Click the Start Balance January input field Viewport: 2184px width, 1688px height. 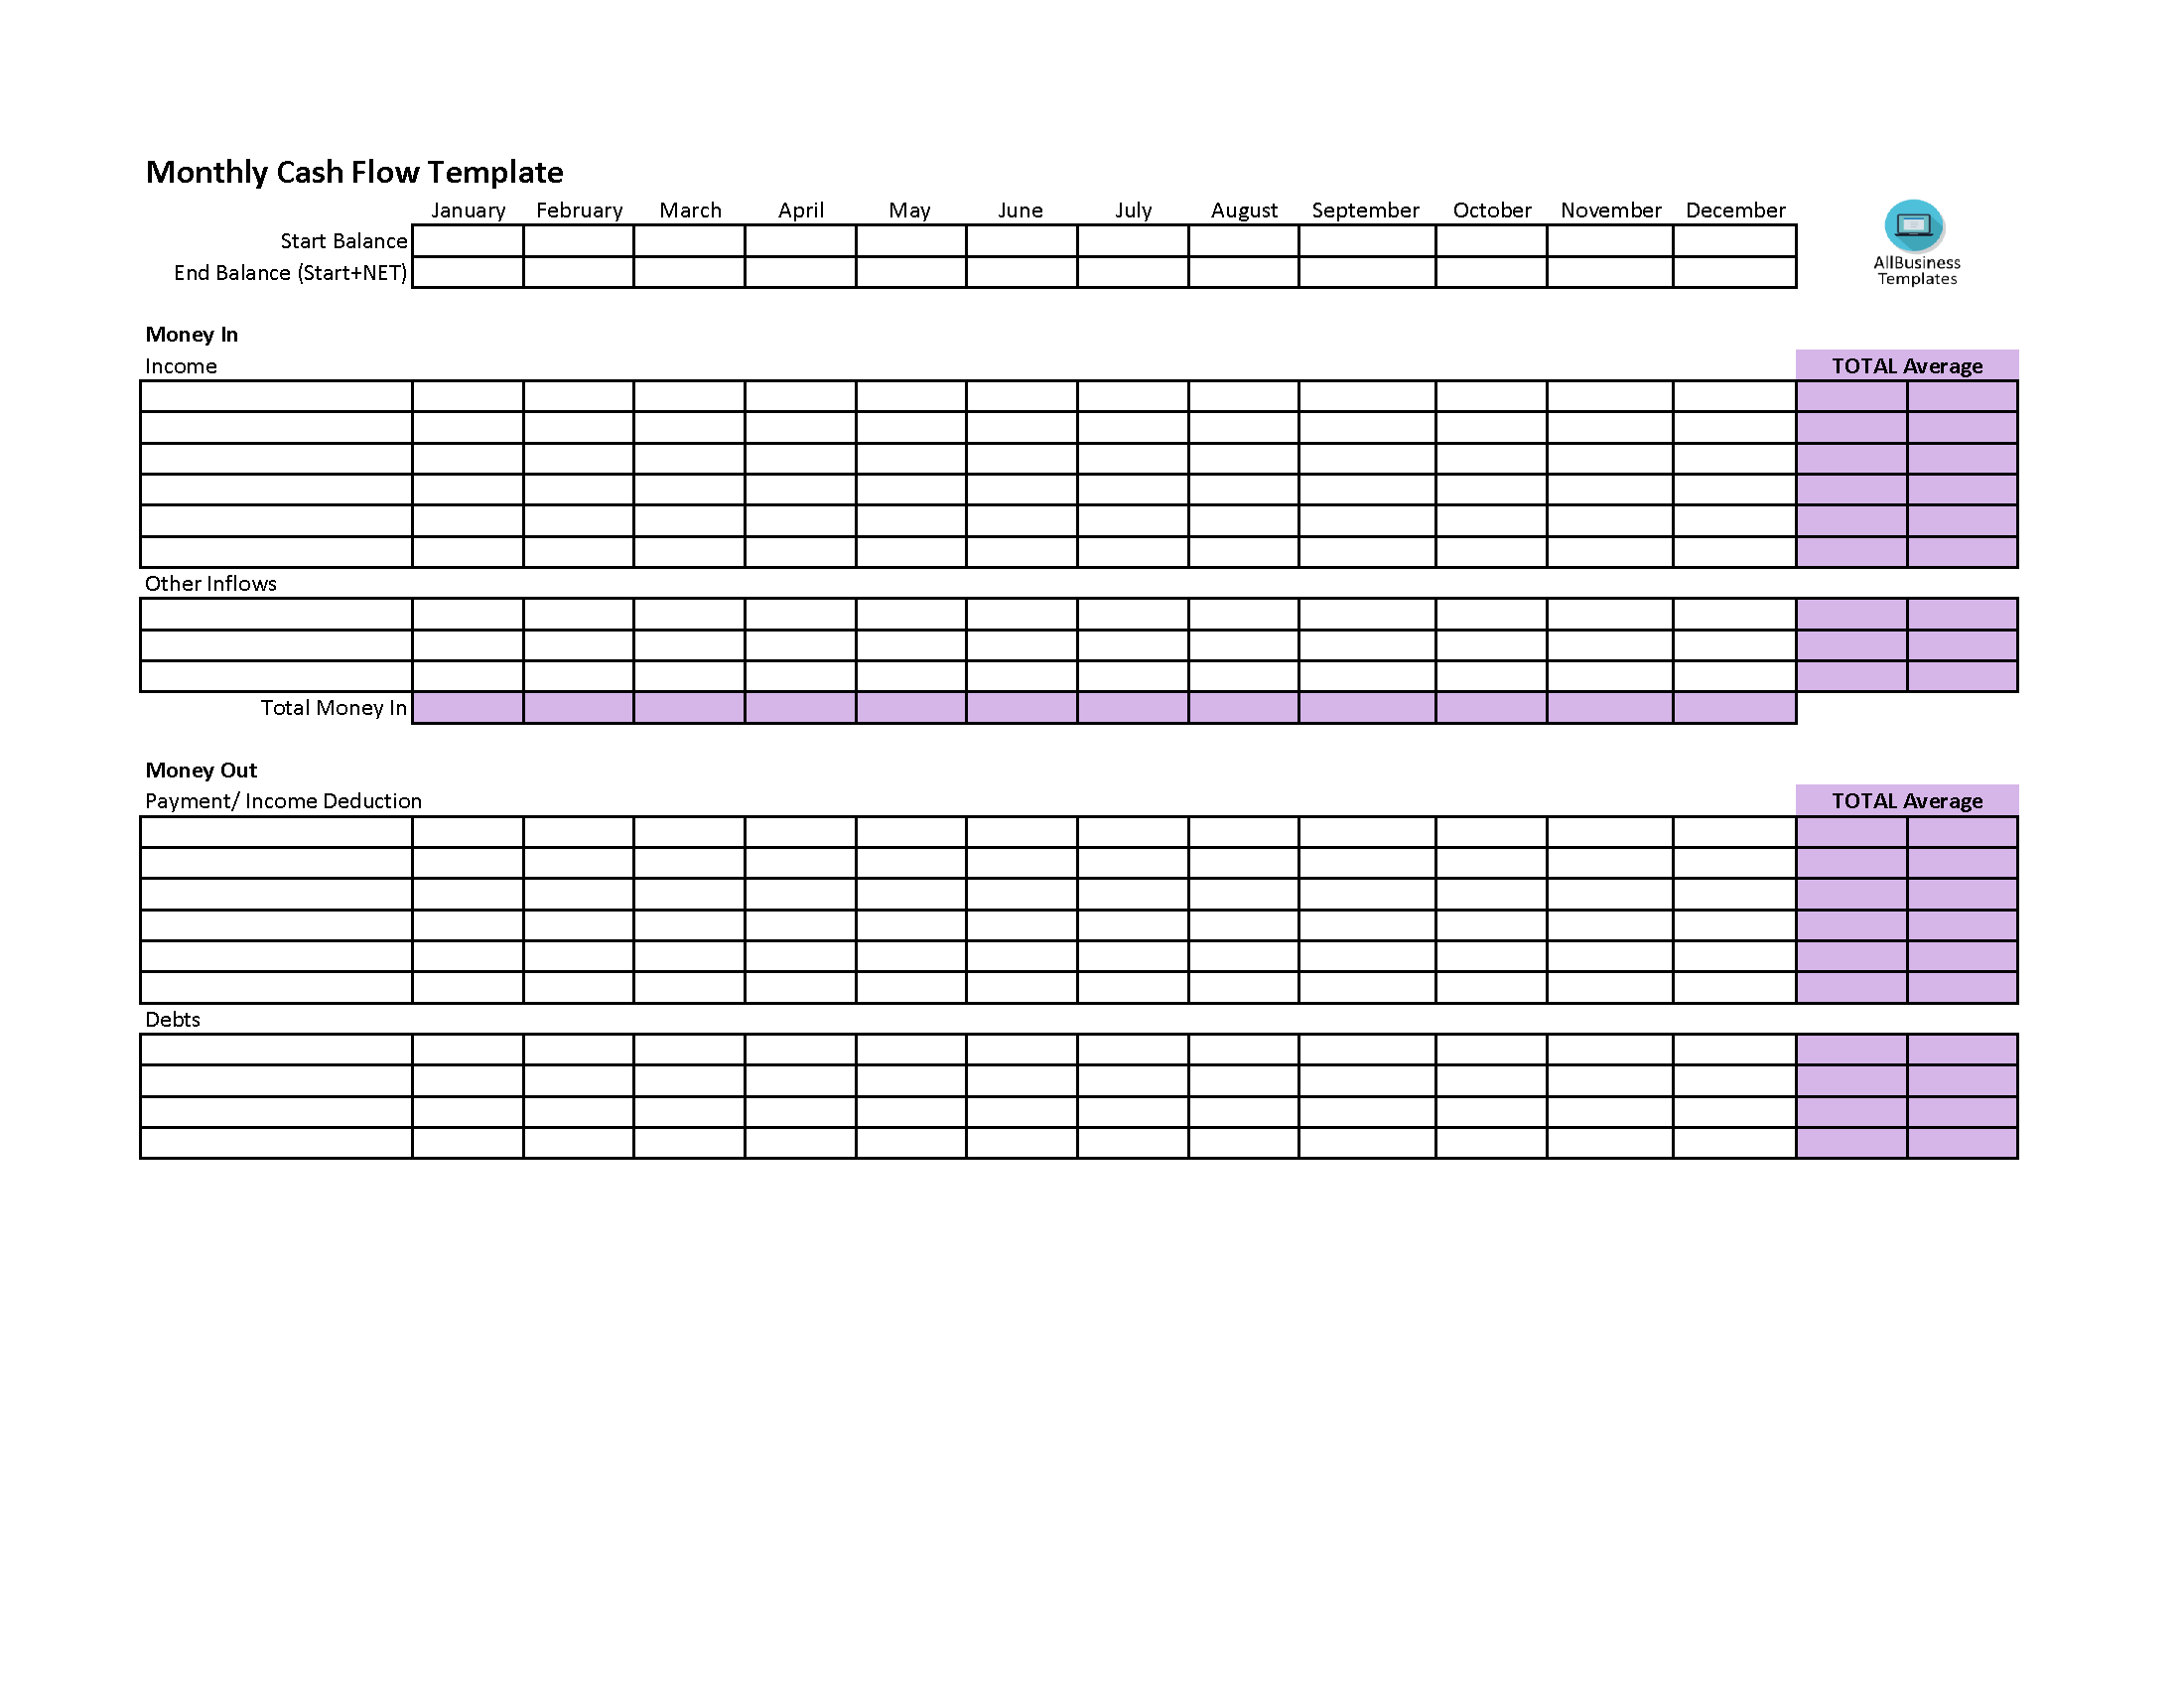(x=470, y=239)
